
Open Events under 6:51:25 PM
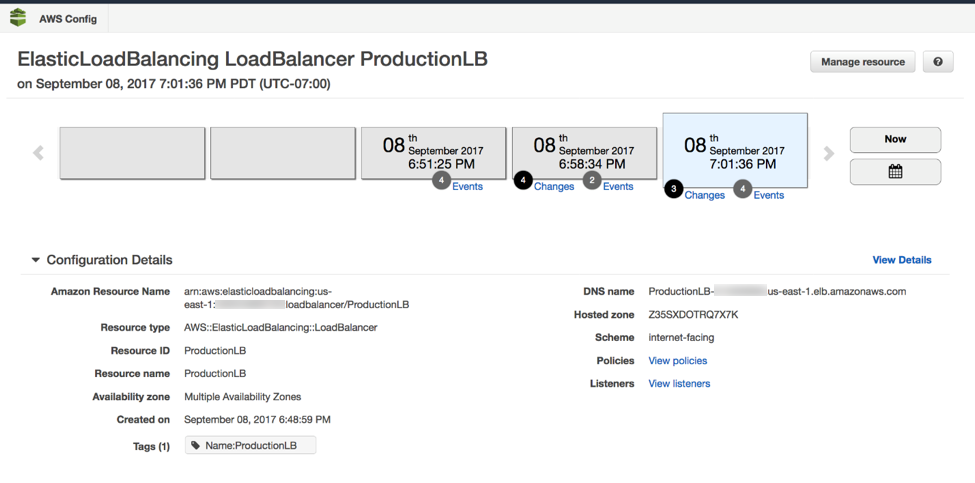(467, 186)
